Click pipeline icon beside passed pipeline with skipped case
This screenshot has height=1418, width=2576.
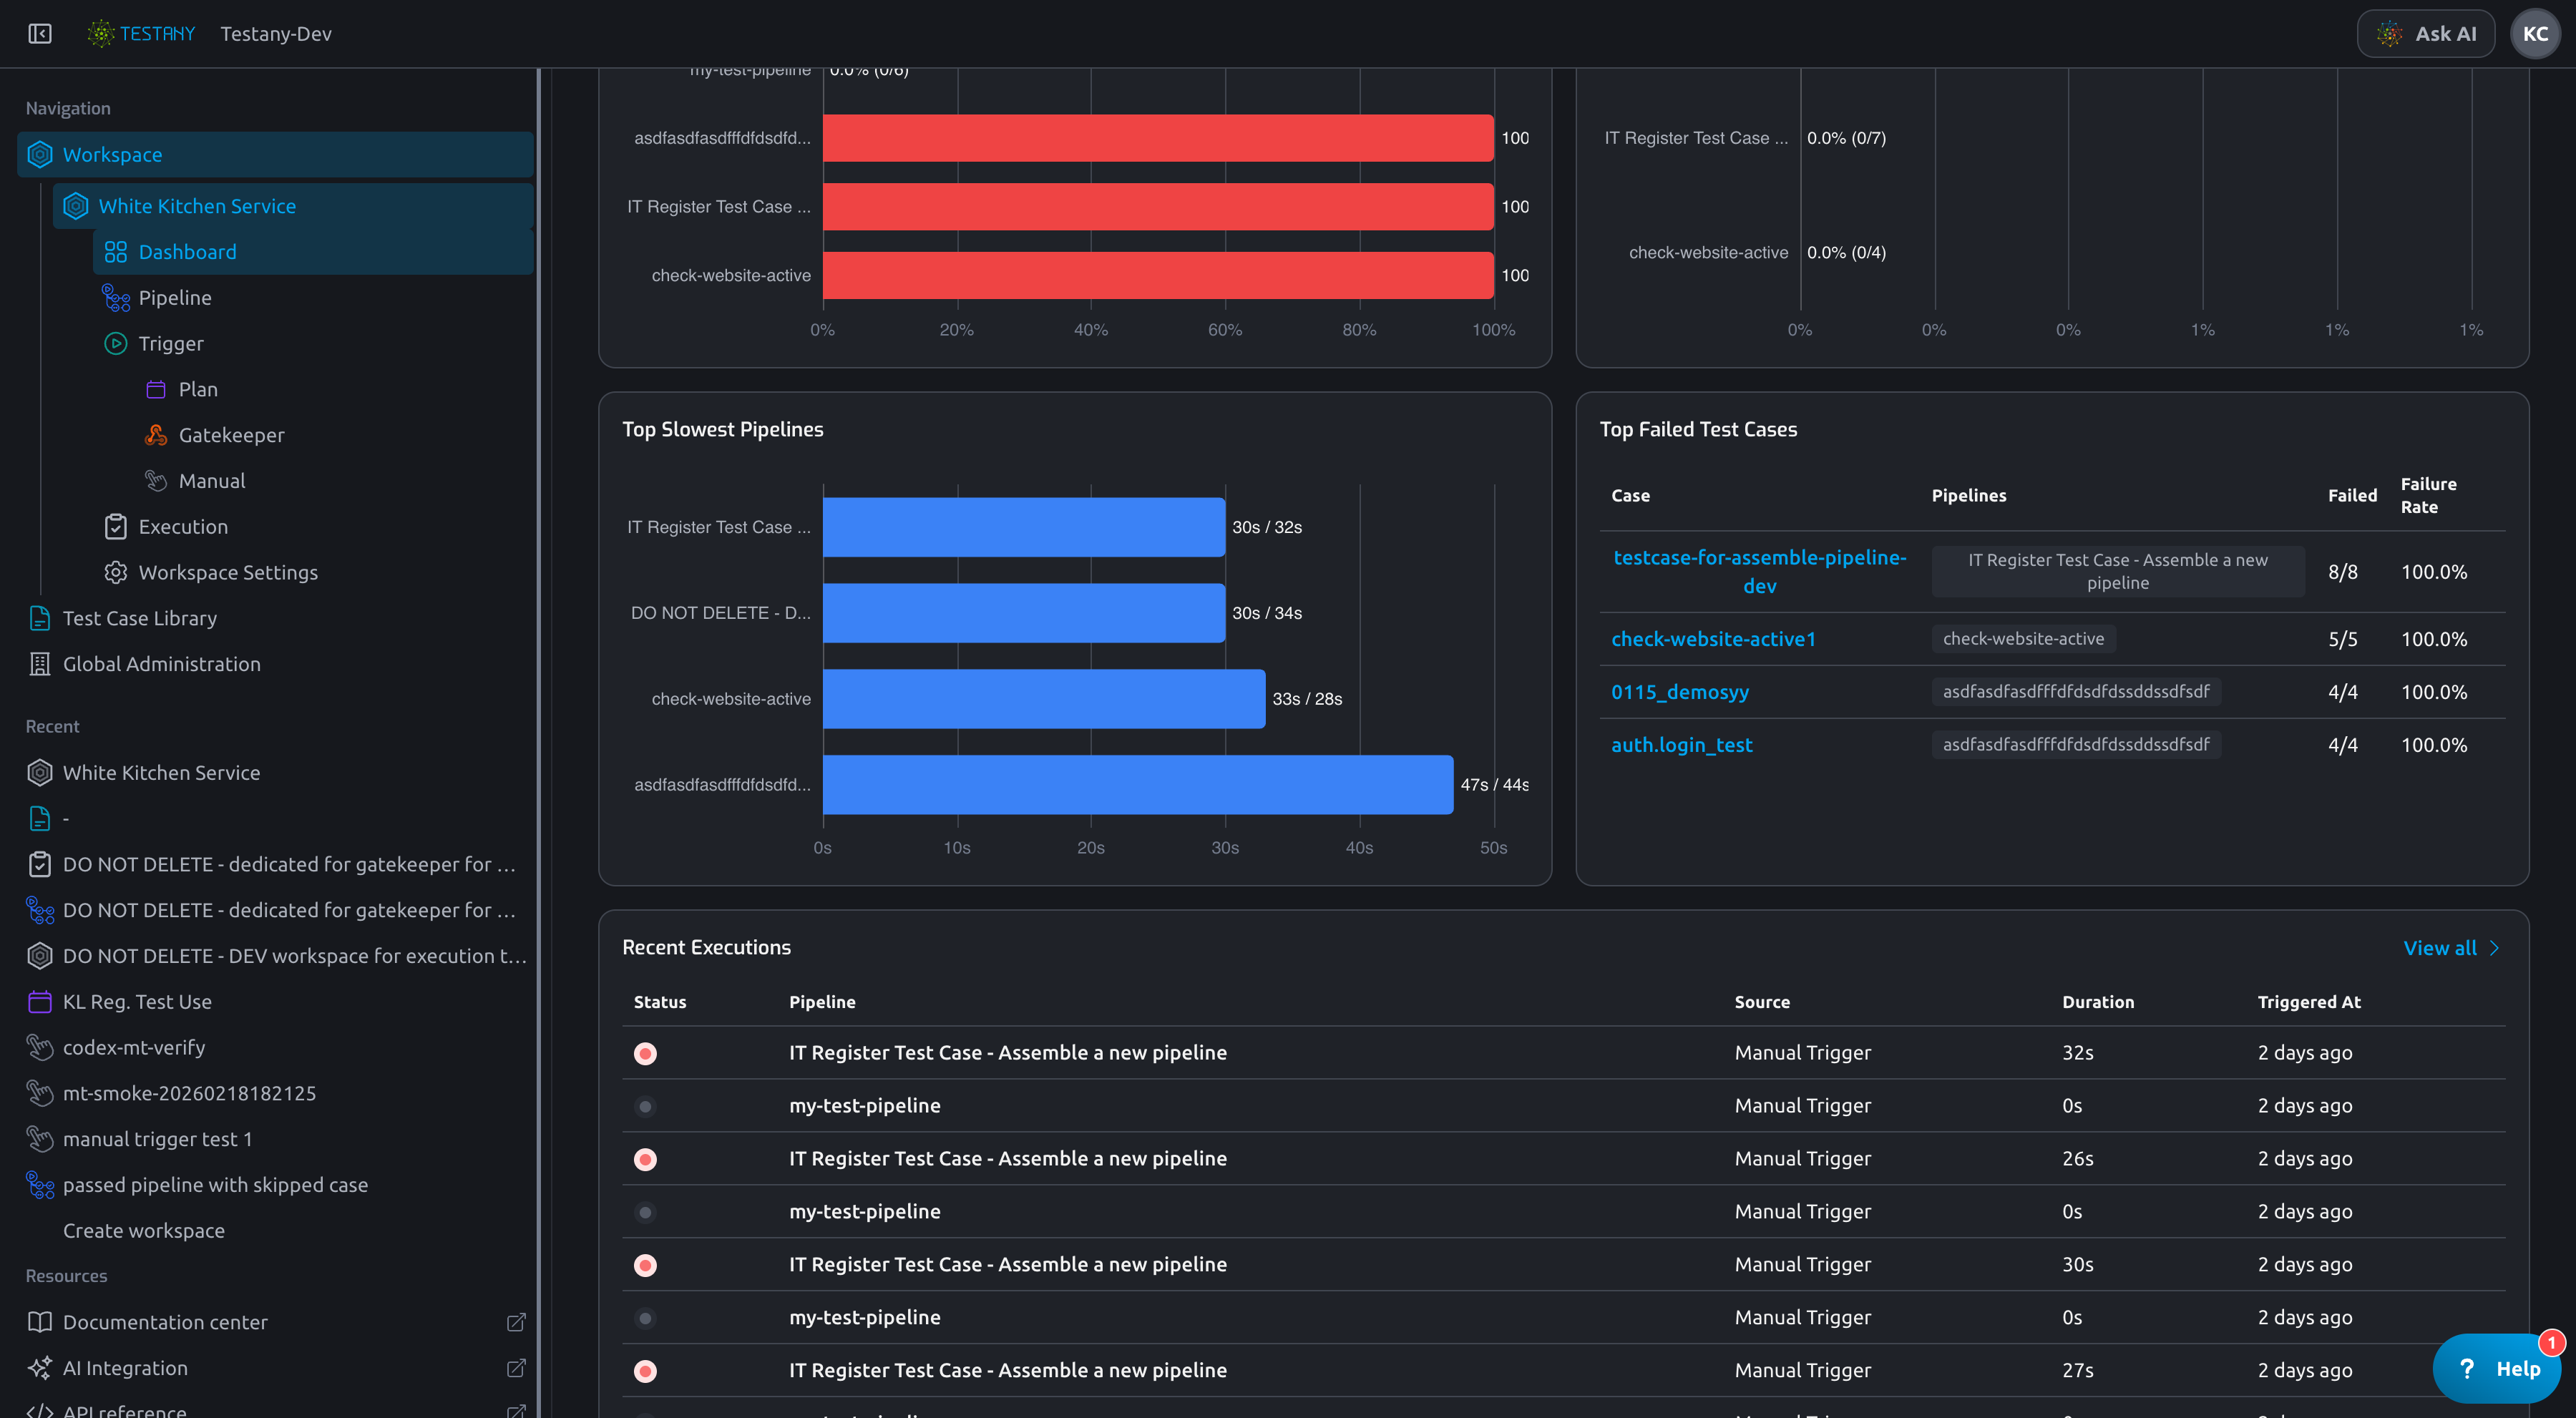coord(40,1186)
